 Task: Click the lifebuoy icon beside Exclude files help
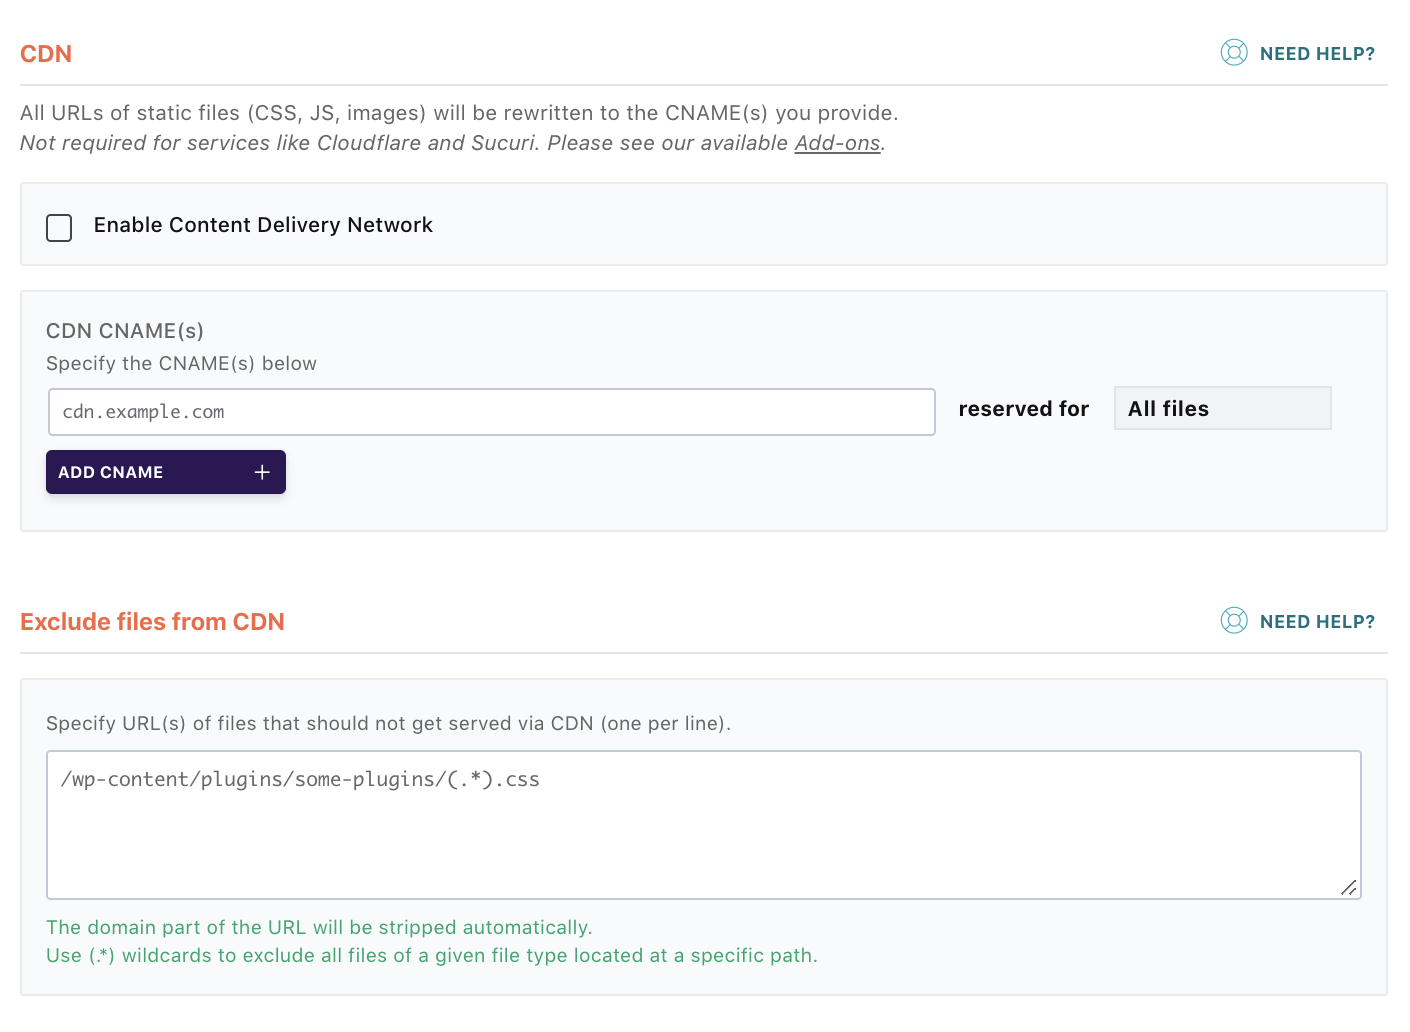pyautogui.click(x=1234, y=621)
